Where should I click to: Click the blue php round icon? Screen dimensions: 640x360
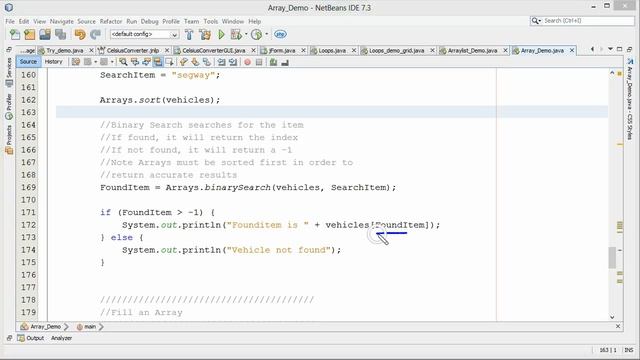pos(280,34)
